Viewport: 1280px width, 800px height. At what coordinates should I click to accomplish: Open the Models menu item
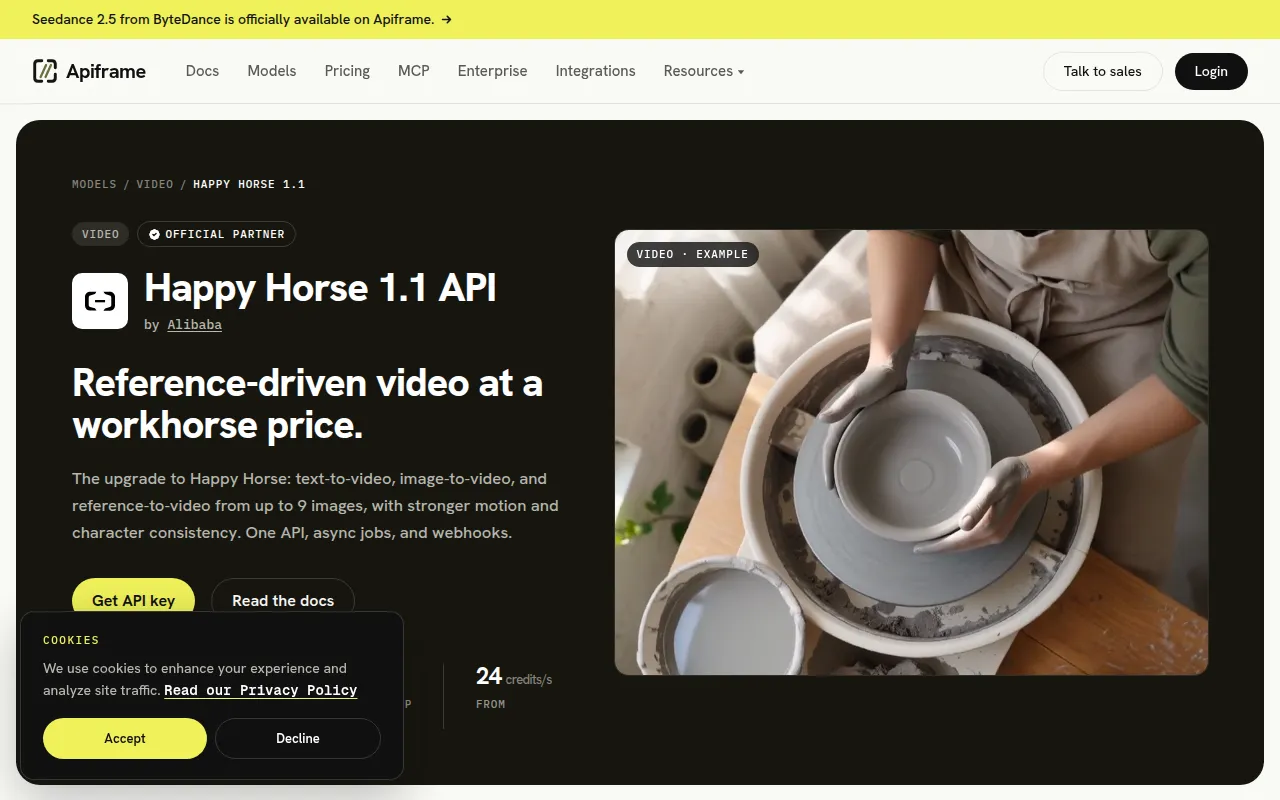click(x=272, y=71)
